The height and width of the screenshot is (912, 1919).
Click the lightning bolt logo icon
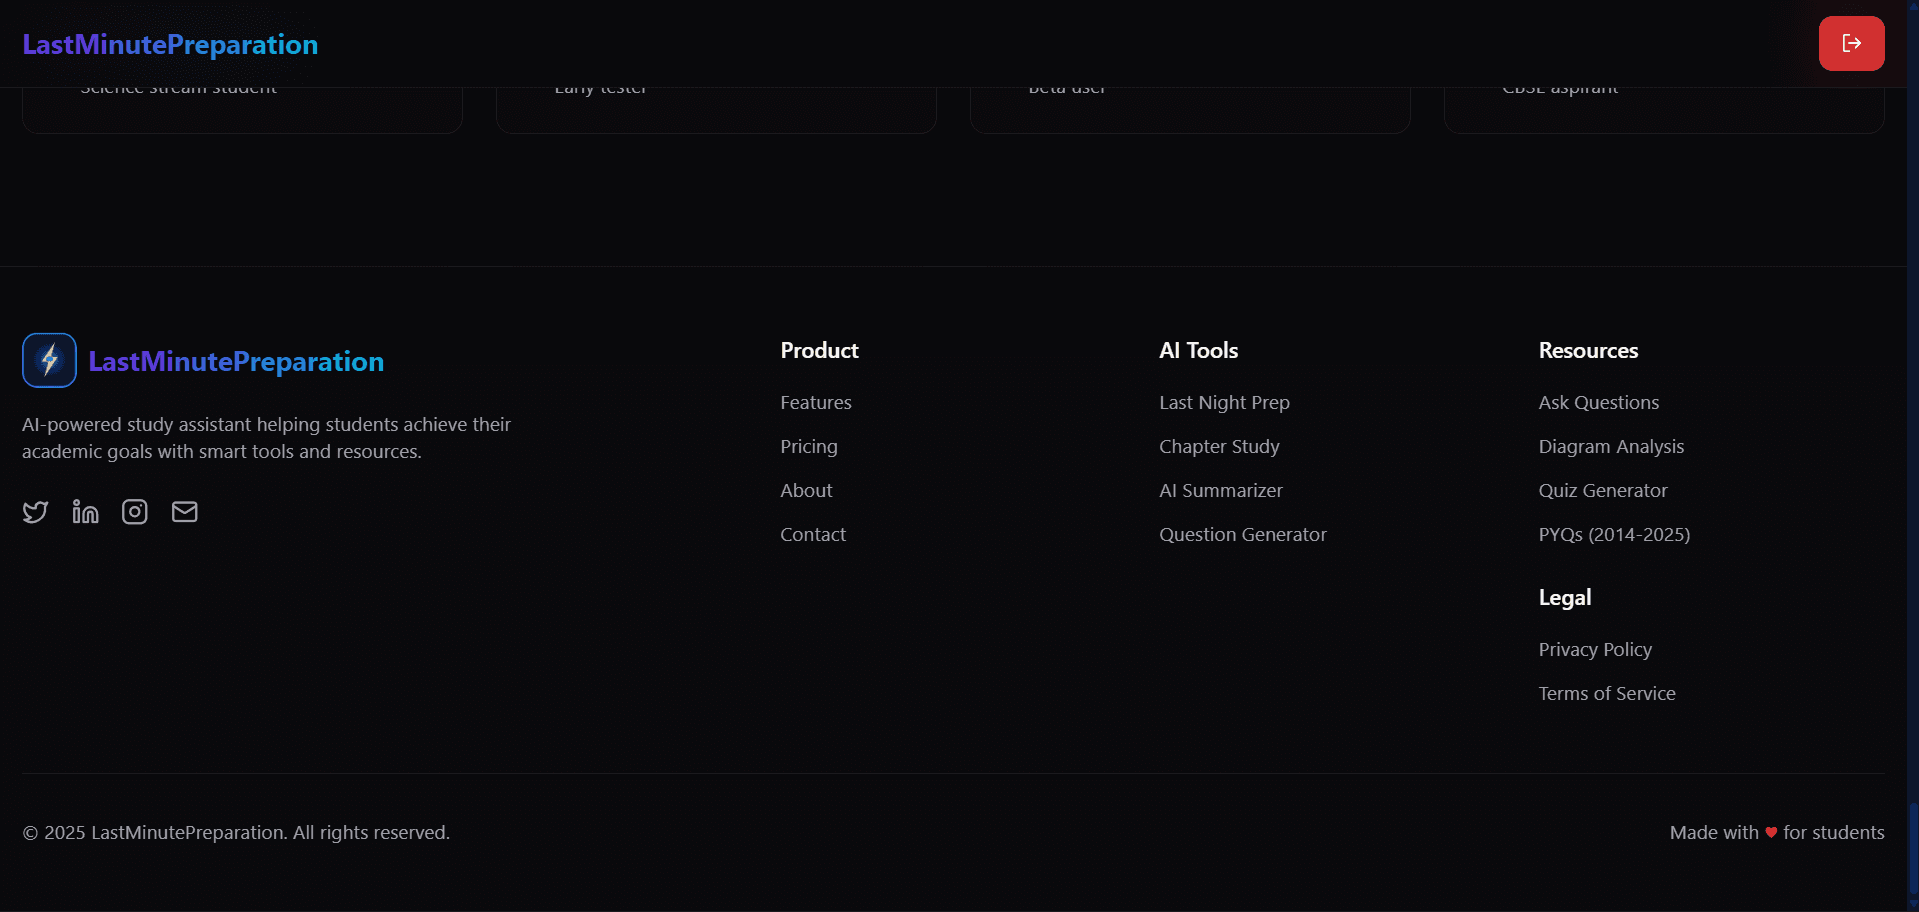point(49,360)
